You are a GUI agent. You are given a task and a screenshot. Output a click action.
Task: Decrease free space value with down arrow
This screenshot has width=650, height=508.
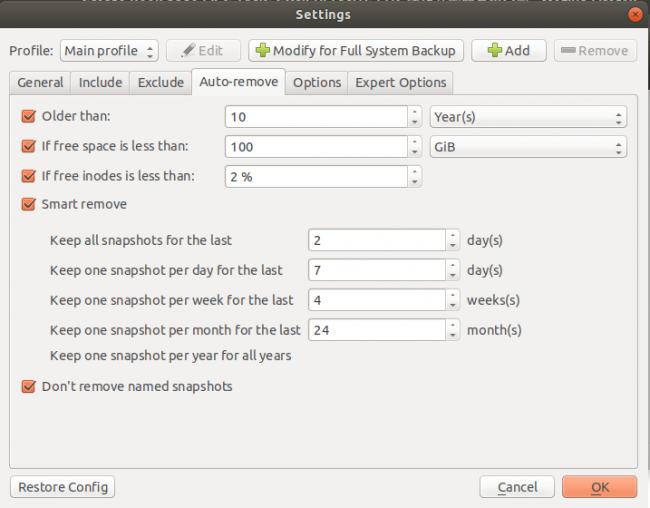coord(415,152)
